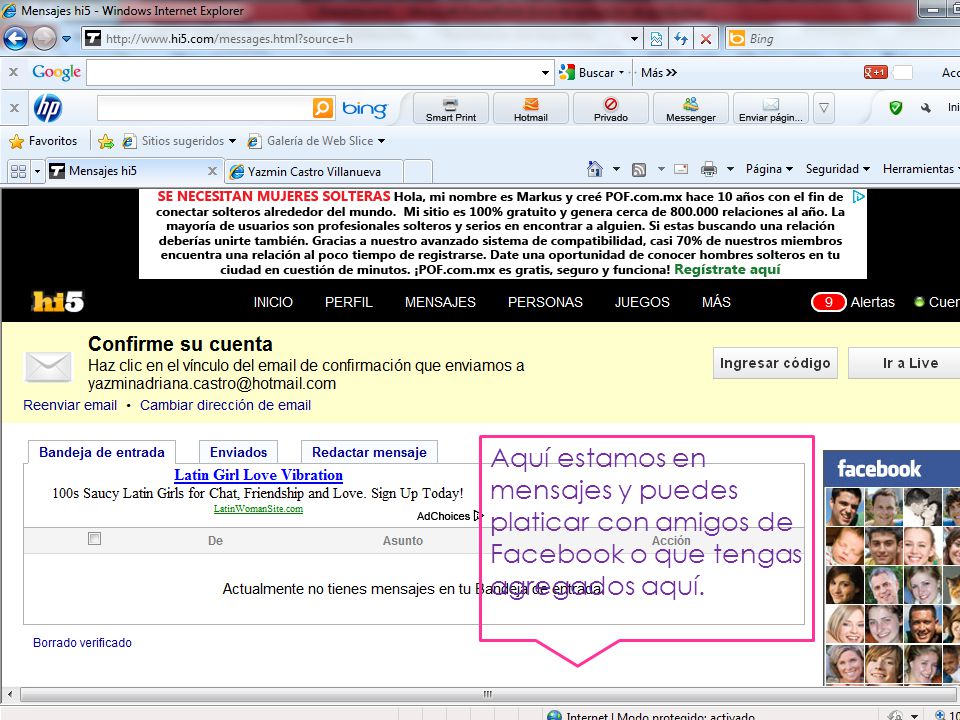Close the HP toolbar with its X
Image resolution: width=960 pixels, height=720 pixels.
click(14, 108)
